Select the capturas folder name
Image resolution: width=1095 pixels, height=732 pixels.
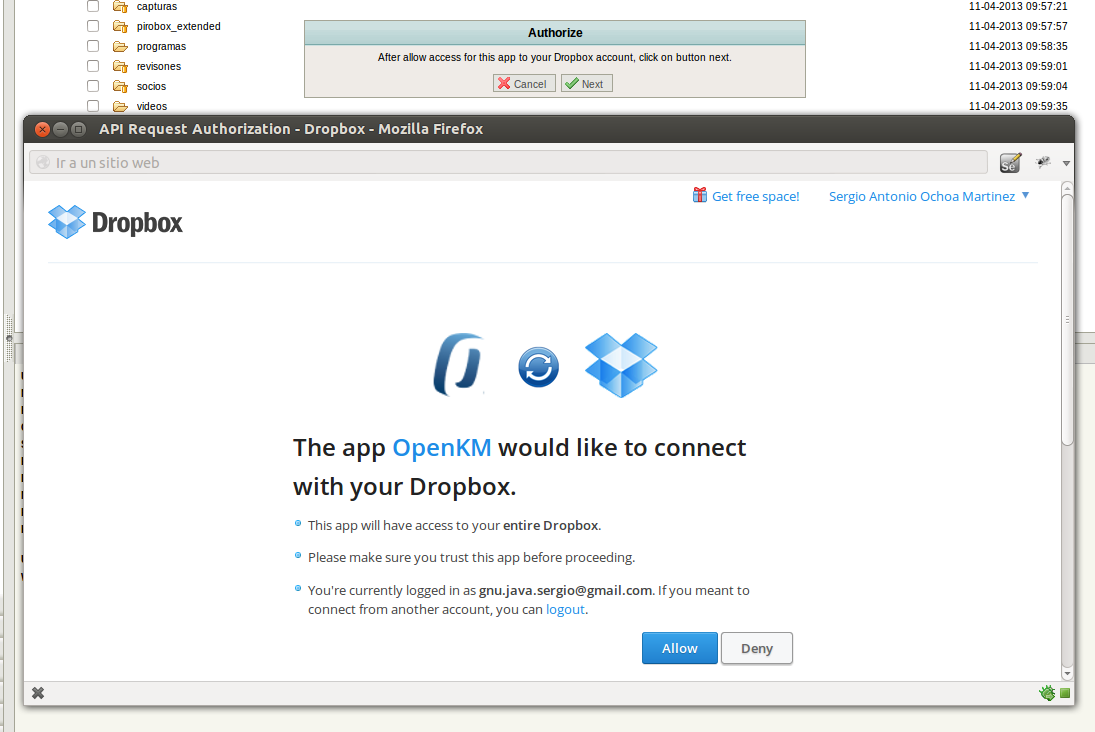(157, 6)
